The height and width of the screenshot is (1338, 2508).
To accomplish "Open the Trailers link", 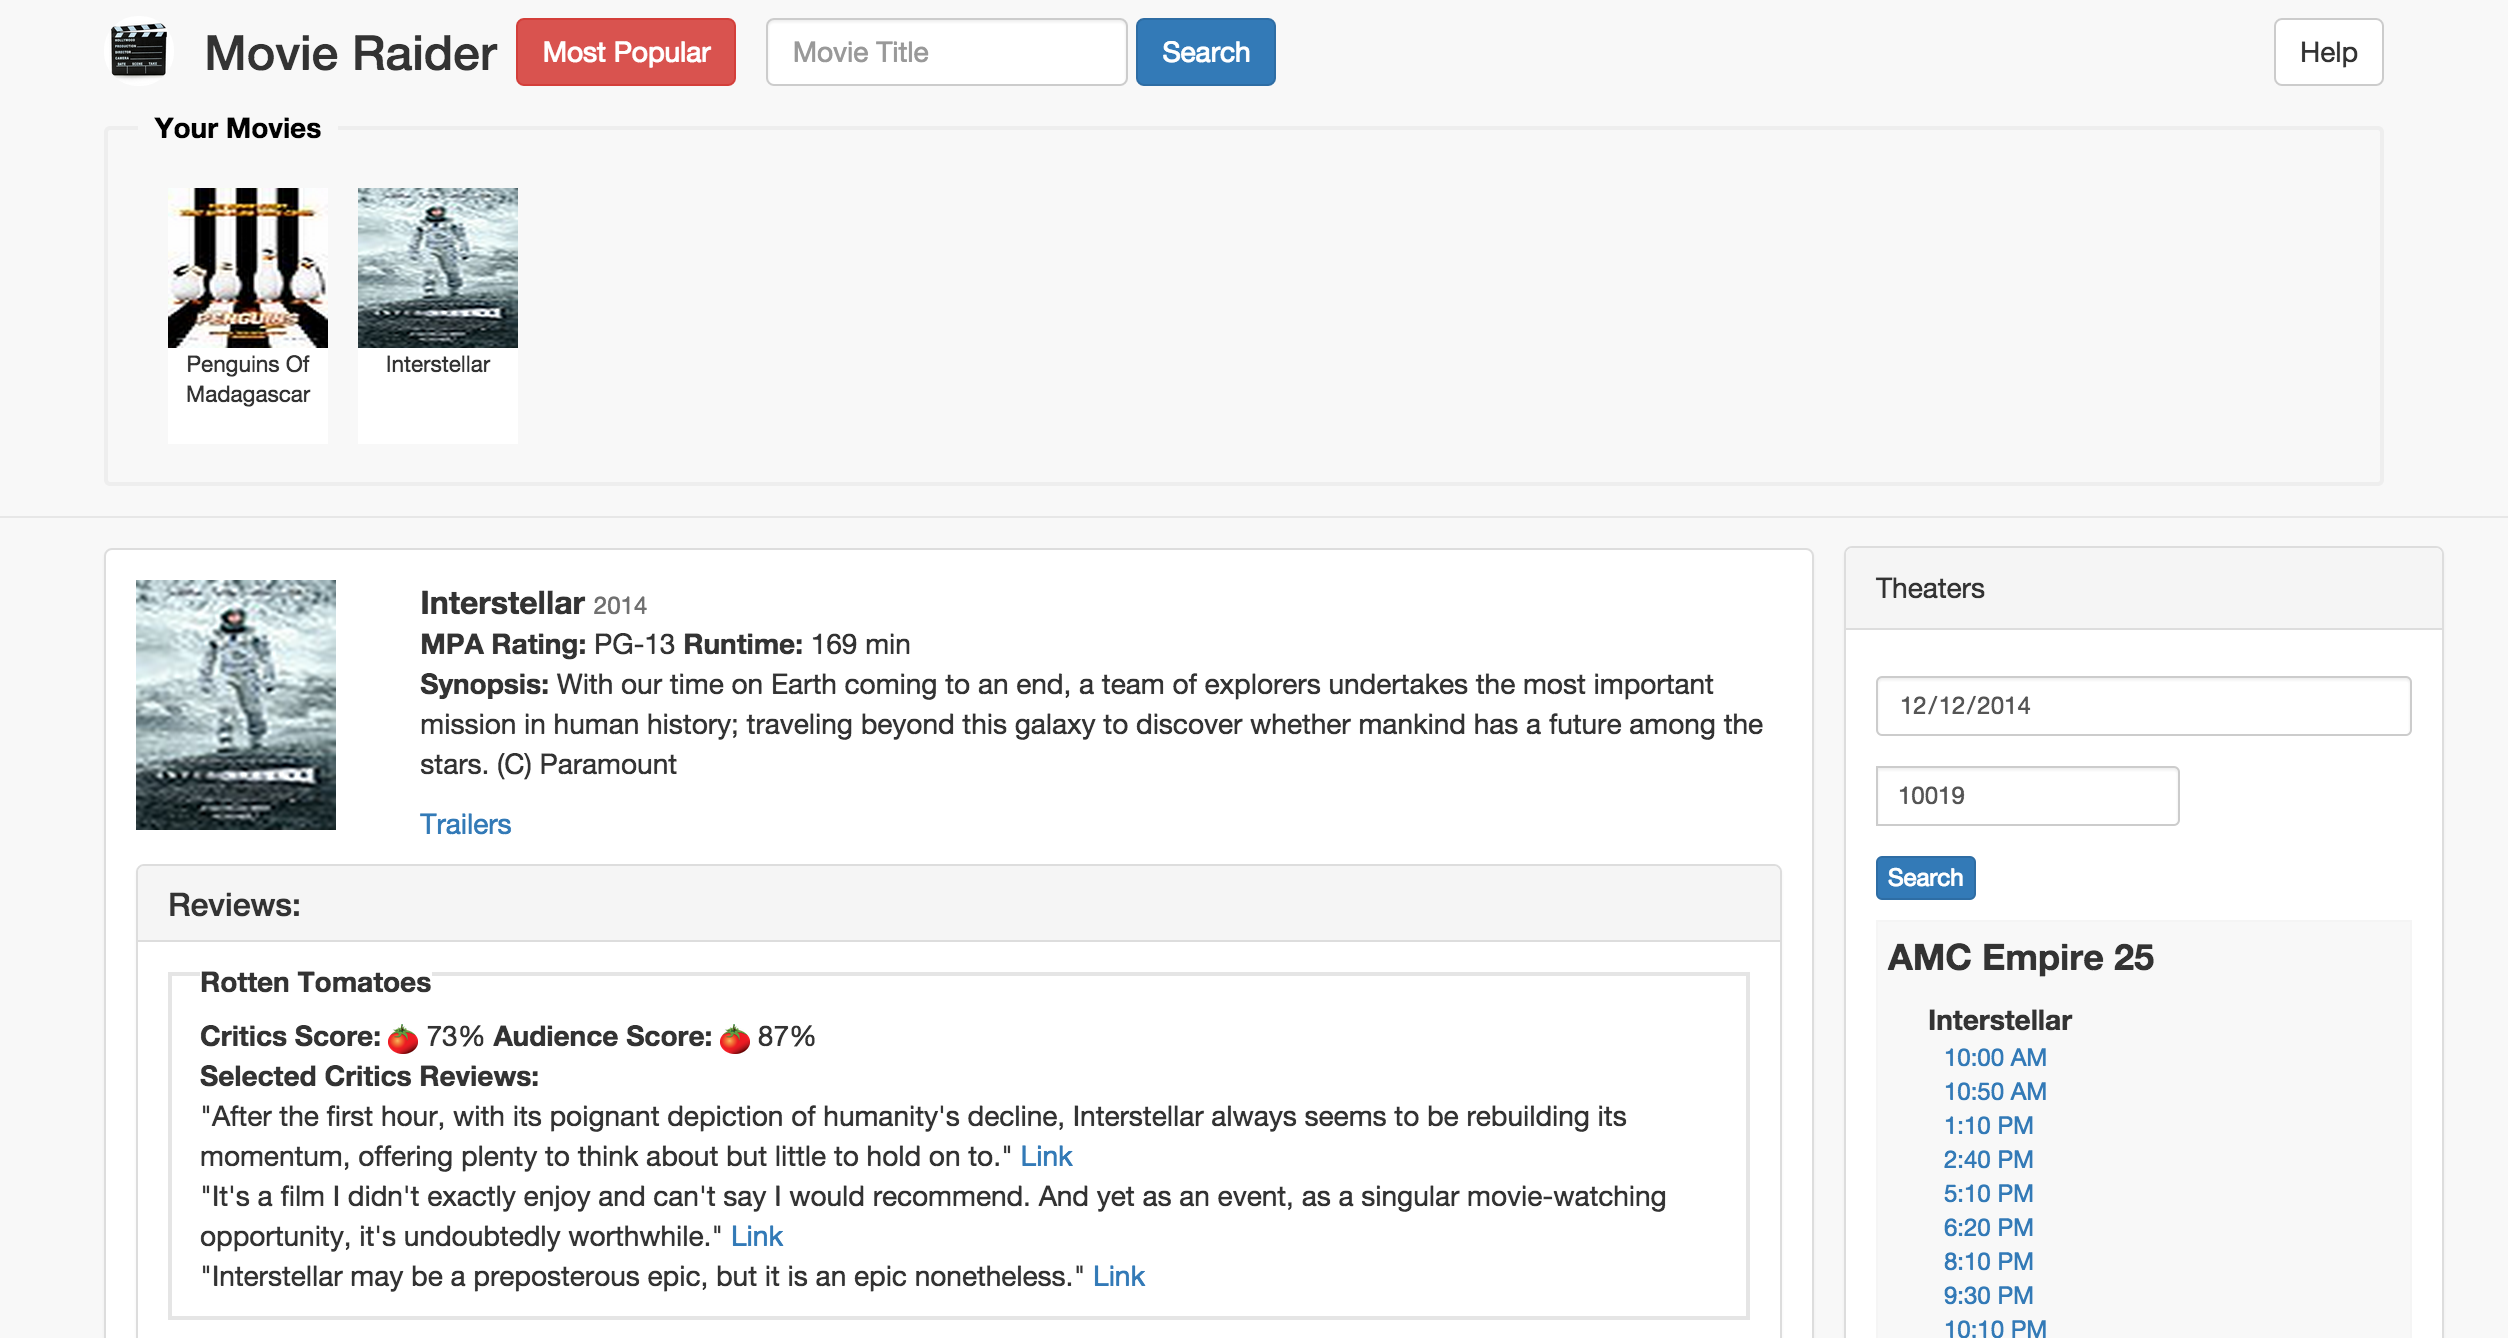I will point(465,824).
